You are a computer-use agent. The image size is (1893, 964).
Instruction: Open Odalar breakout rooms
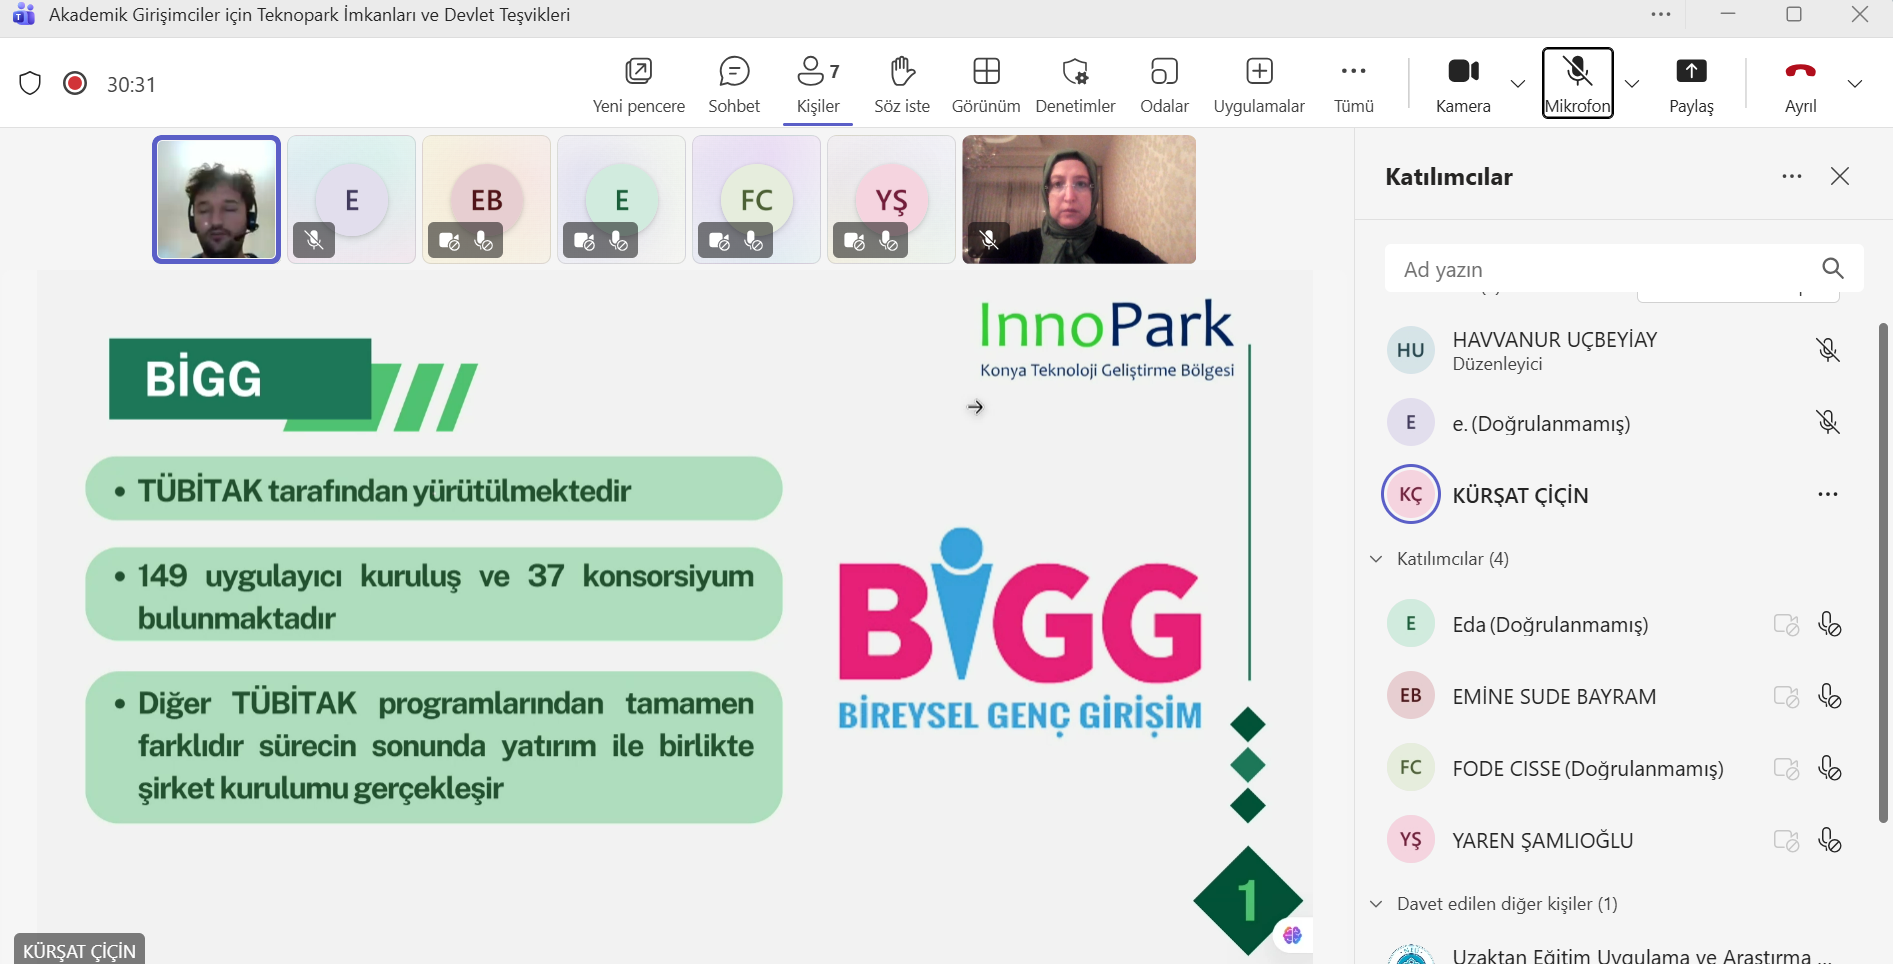1164,84
